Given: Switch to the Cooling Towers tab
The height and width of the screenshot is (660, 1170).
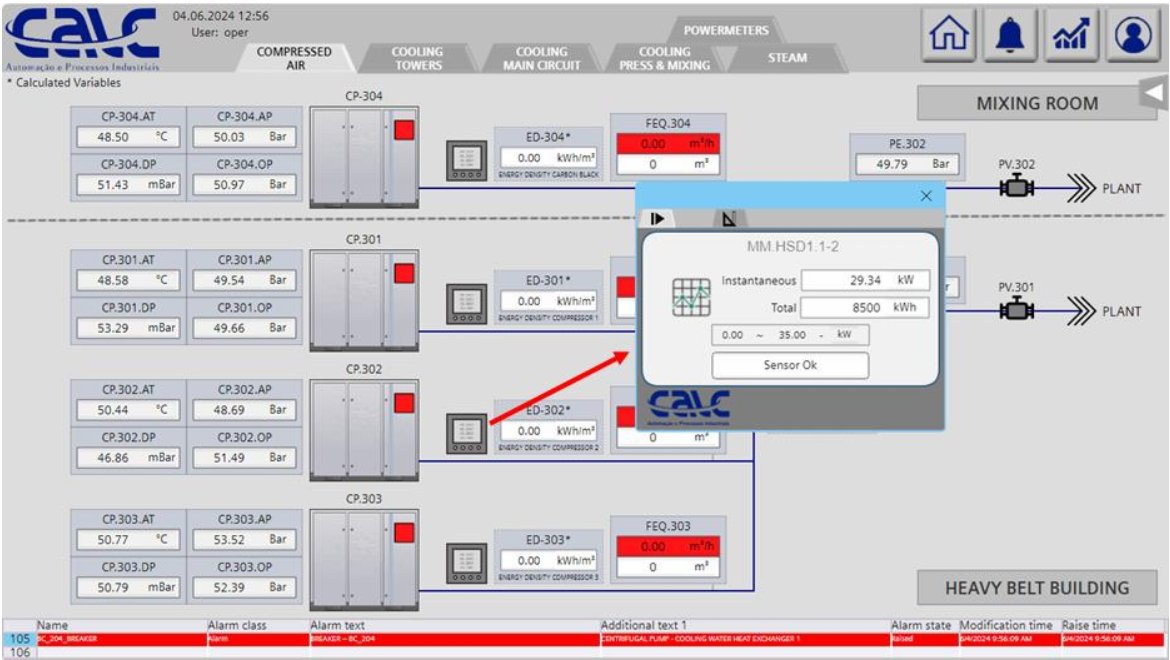Looking at the screenshot, I should click(417, 59).
